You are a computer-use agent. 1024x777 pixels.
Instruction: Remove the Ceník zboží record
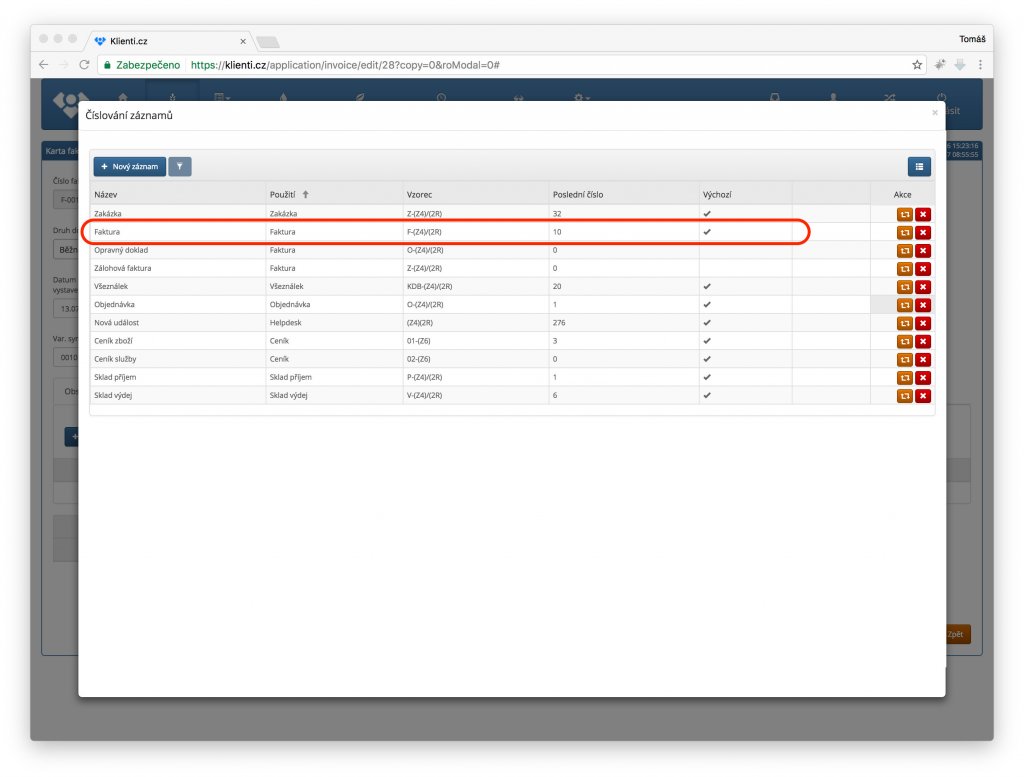point(923,341)
